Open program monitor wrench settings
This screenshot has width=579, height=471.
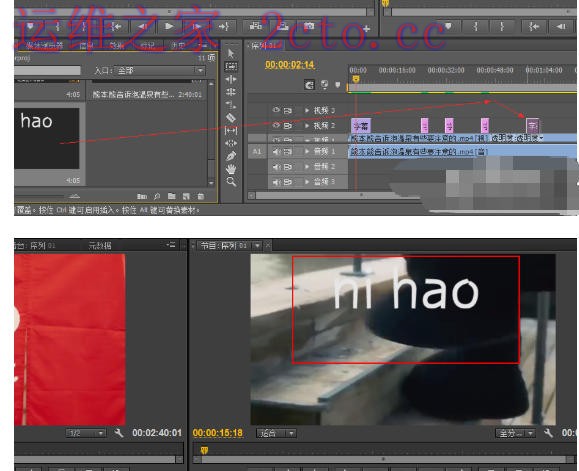548,433
